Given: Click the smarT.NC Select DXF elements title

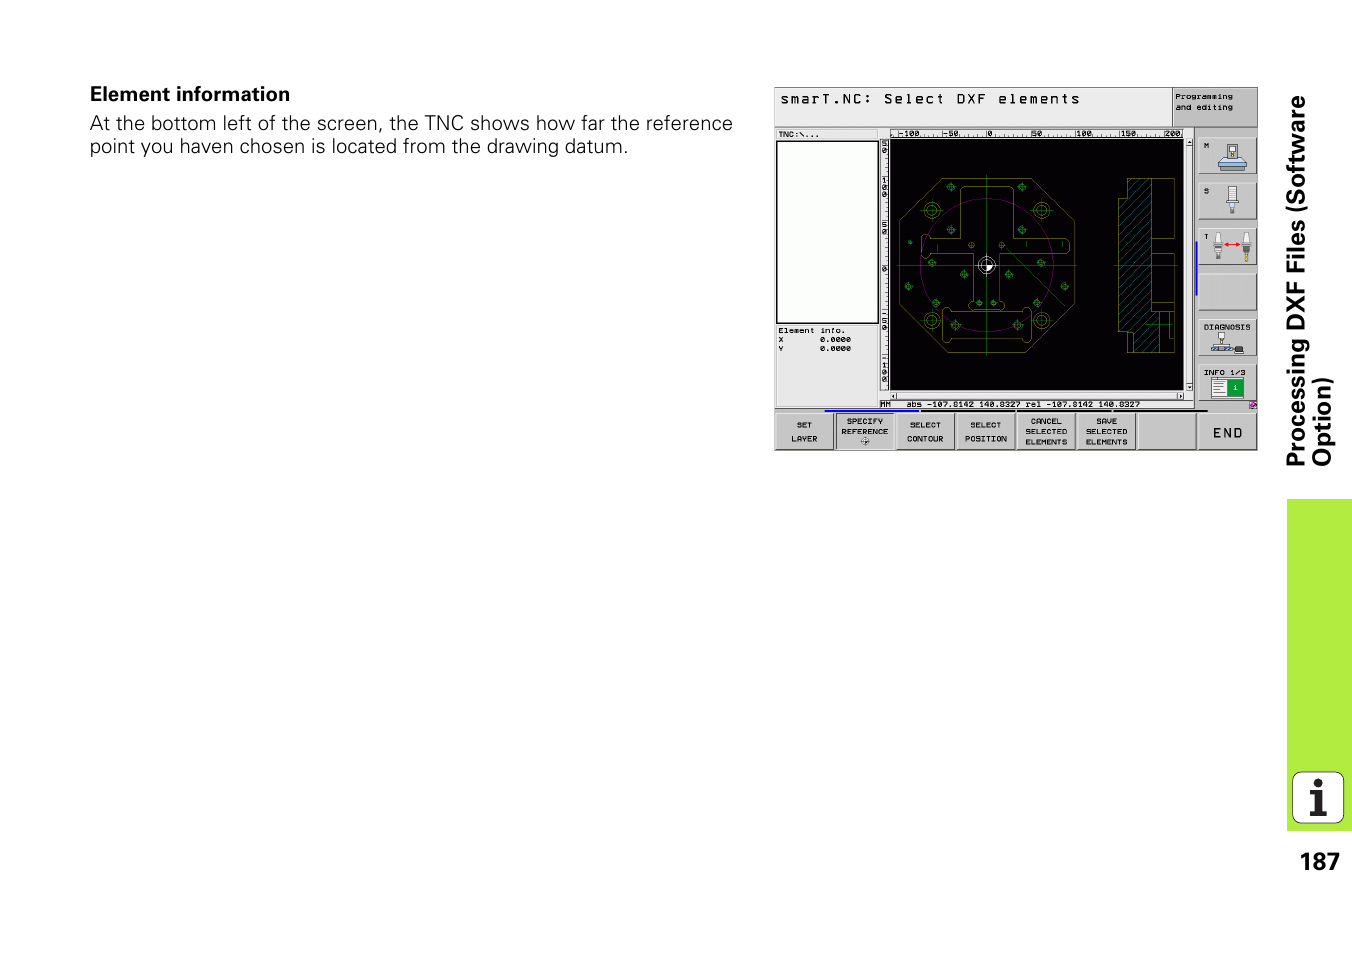Looking at the screenshot, I should point(930,99).
